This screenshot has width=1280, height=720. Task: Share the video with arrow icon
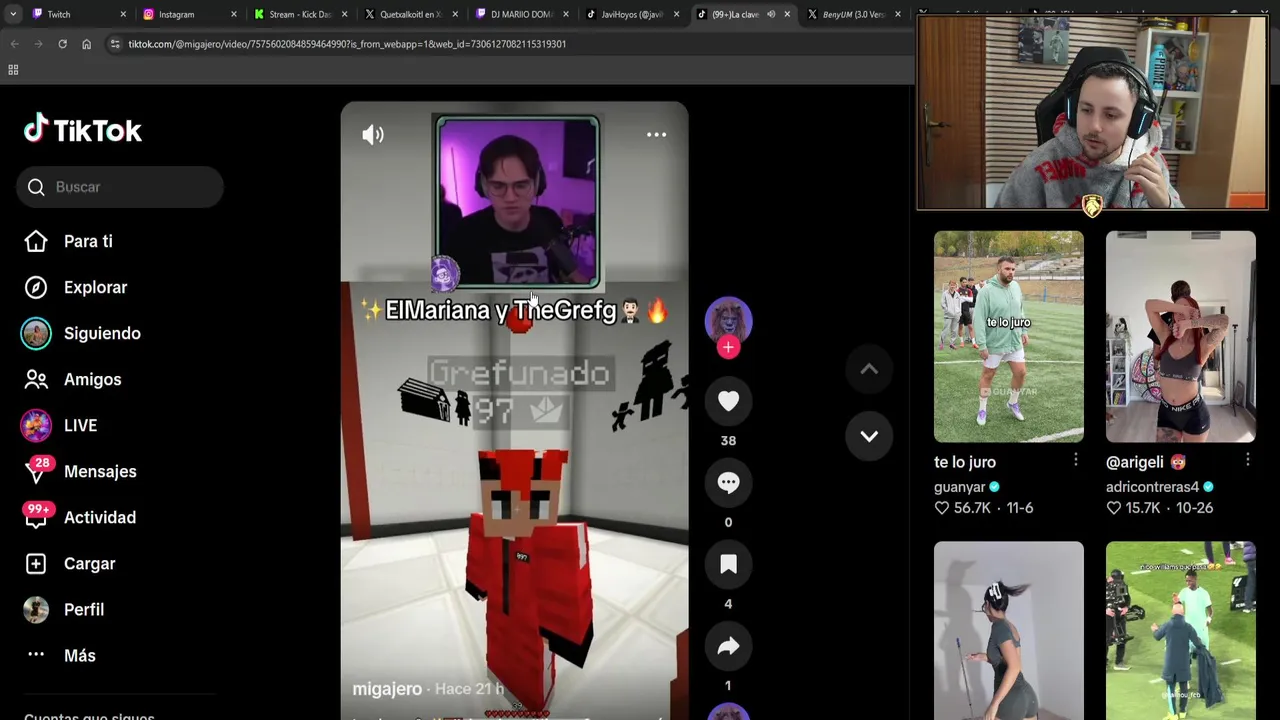728,646
